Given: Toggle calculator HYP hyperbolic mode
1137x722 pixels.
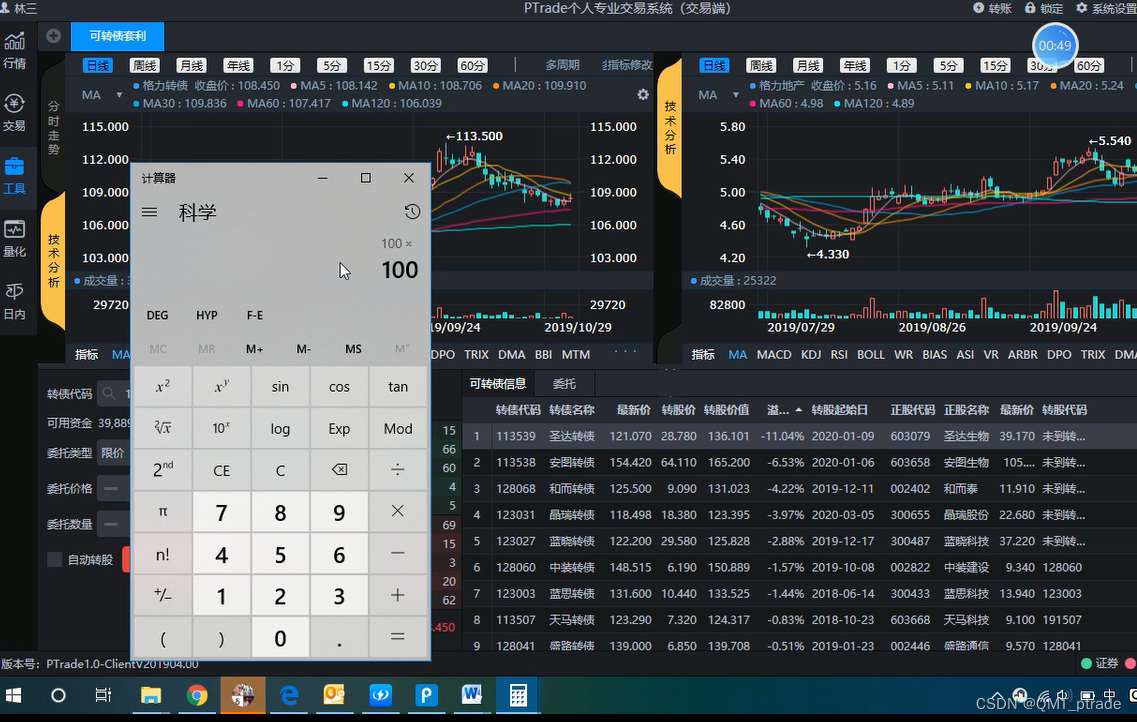Looking at the screenshot, I should click(x=207, y=315).
